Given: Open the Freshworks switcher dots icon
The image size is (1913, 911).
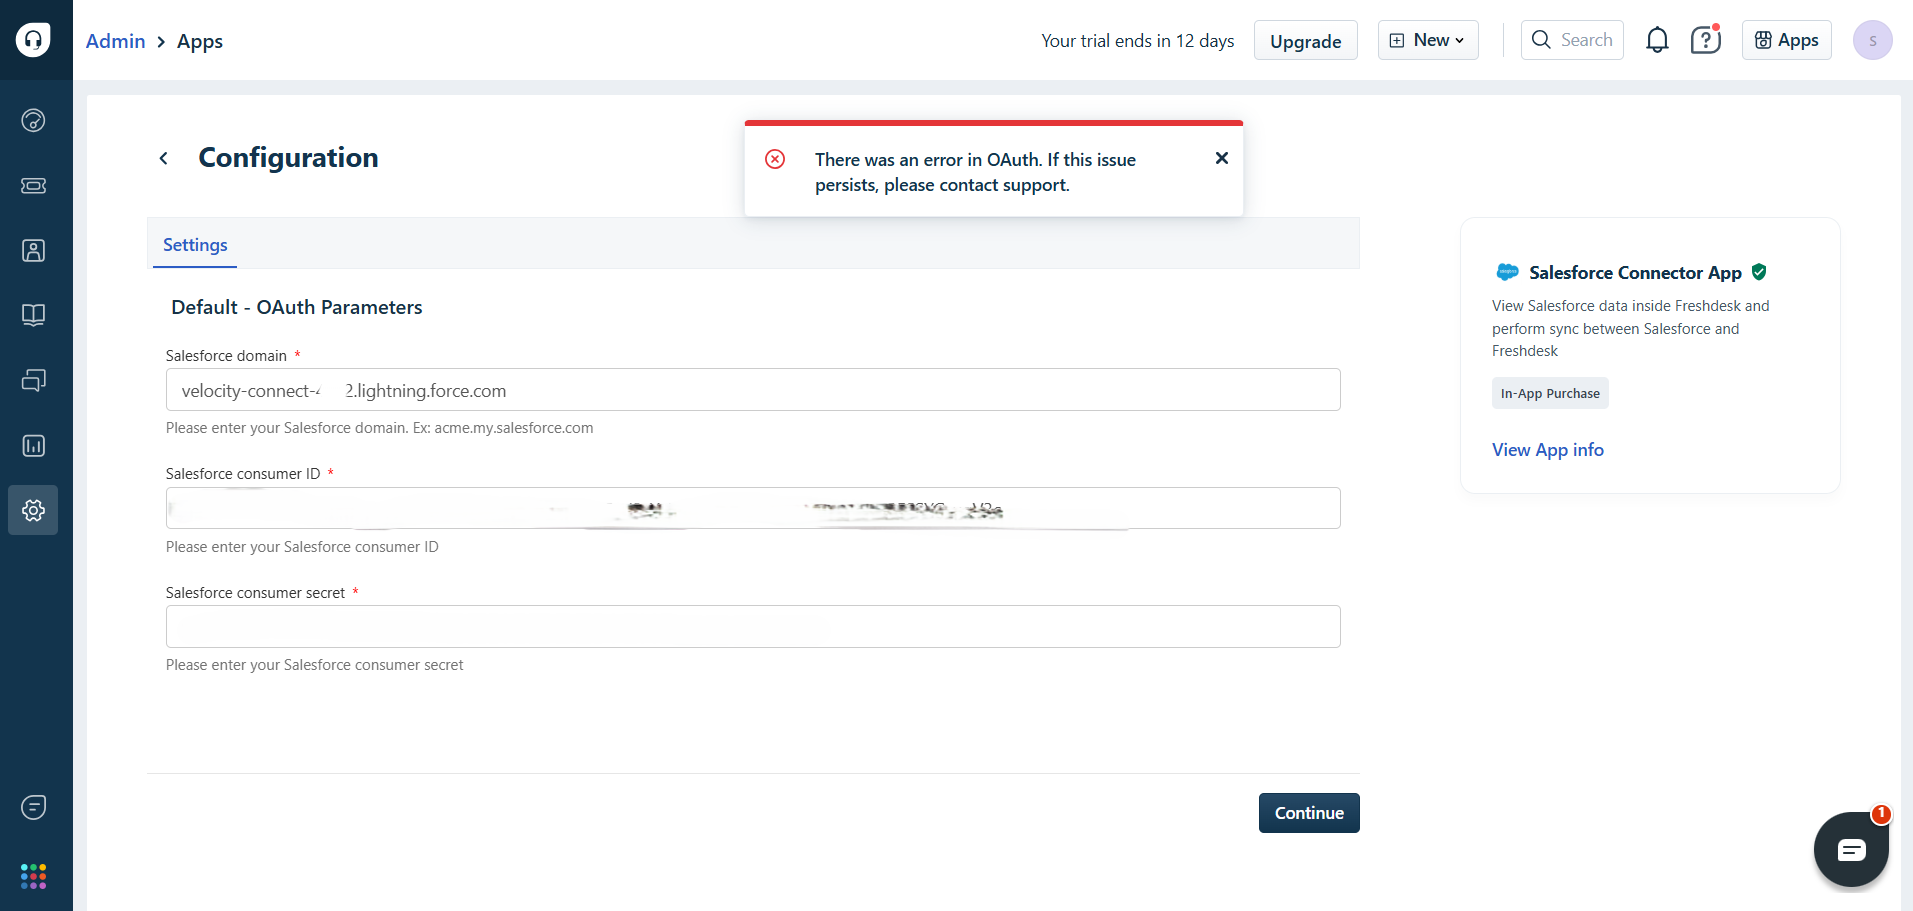Looking at the screenshot, I should point(33,877).
